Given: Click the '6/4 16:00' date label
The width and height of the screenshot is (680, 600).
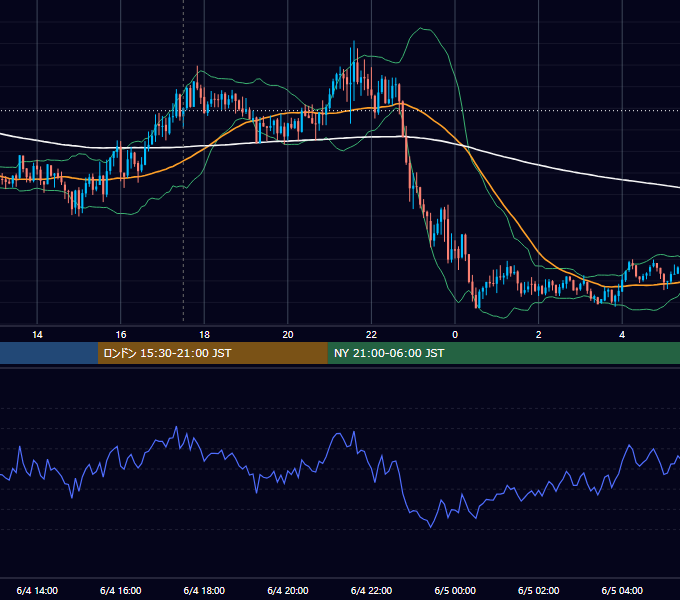Looking at the screenshot, I should [121, 590].
